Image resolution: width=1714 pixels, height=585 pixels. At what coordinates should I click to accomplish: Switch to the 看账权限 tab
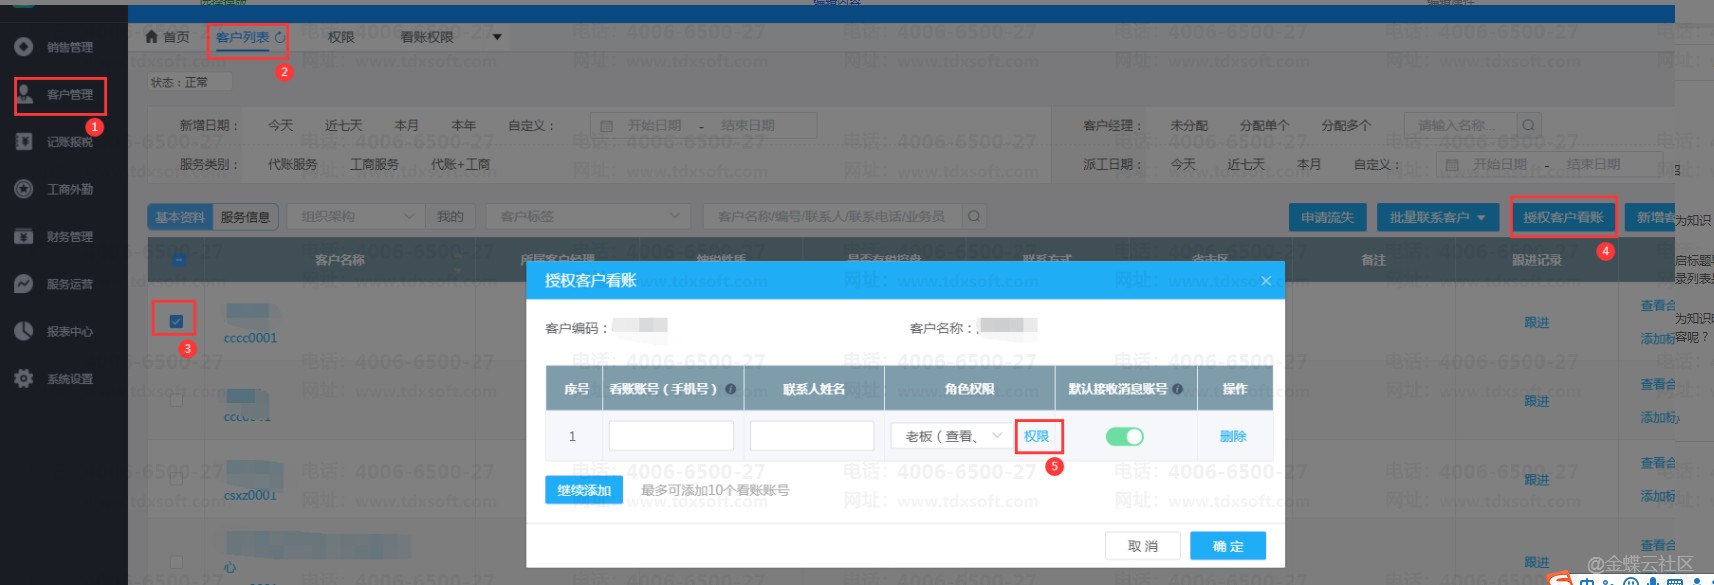pyautogui.click(x=427, y=37)
